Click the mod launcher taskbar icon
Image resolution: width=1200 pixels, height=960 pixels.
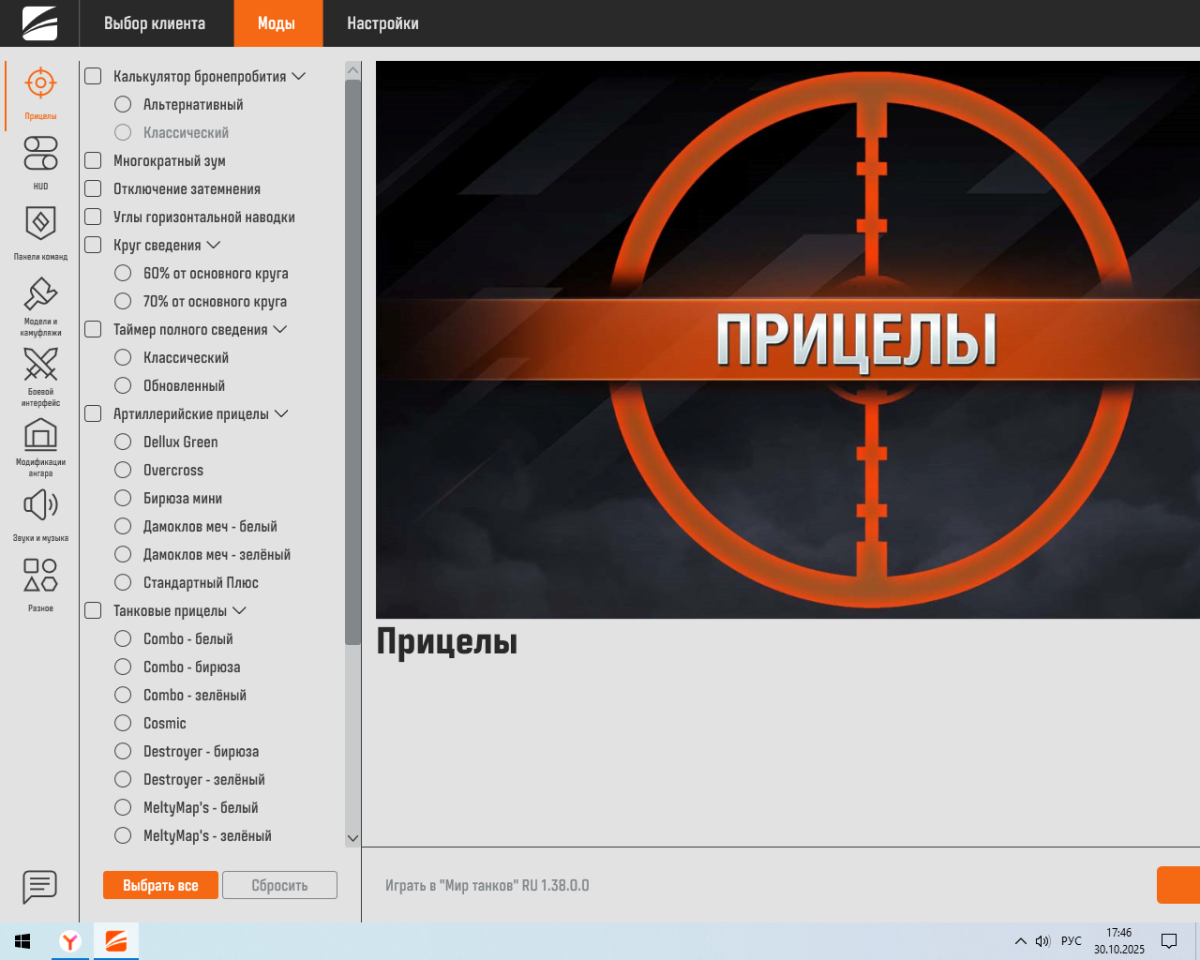click(116, 941)
